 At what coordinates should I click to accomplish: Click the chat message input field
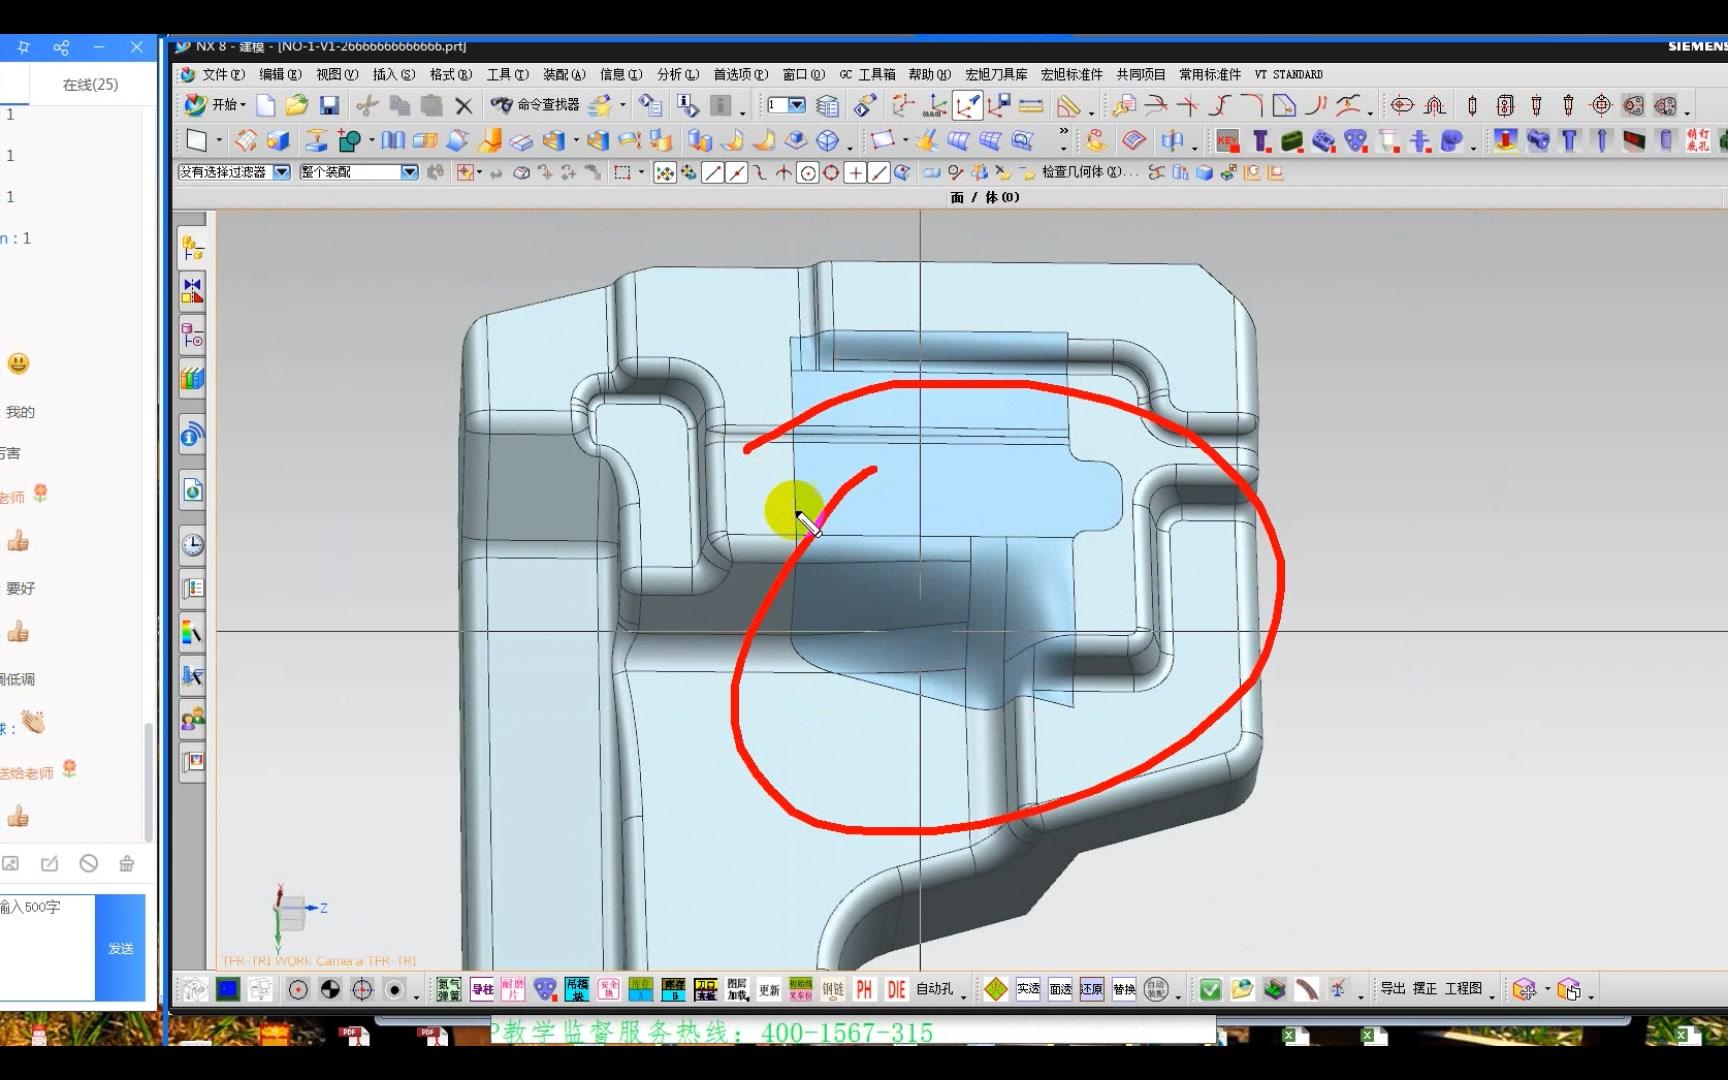(x=47, y=948)
